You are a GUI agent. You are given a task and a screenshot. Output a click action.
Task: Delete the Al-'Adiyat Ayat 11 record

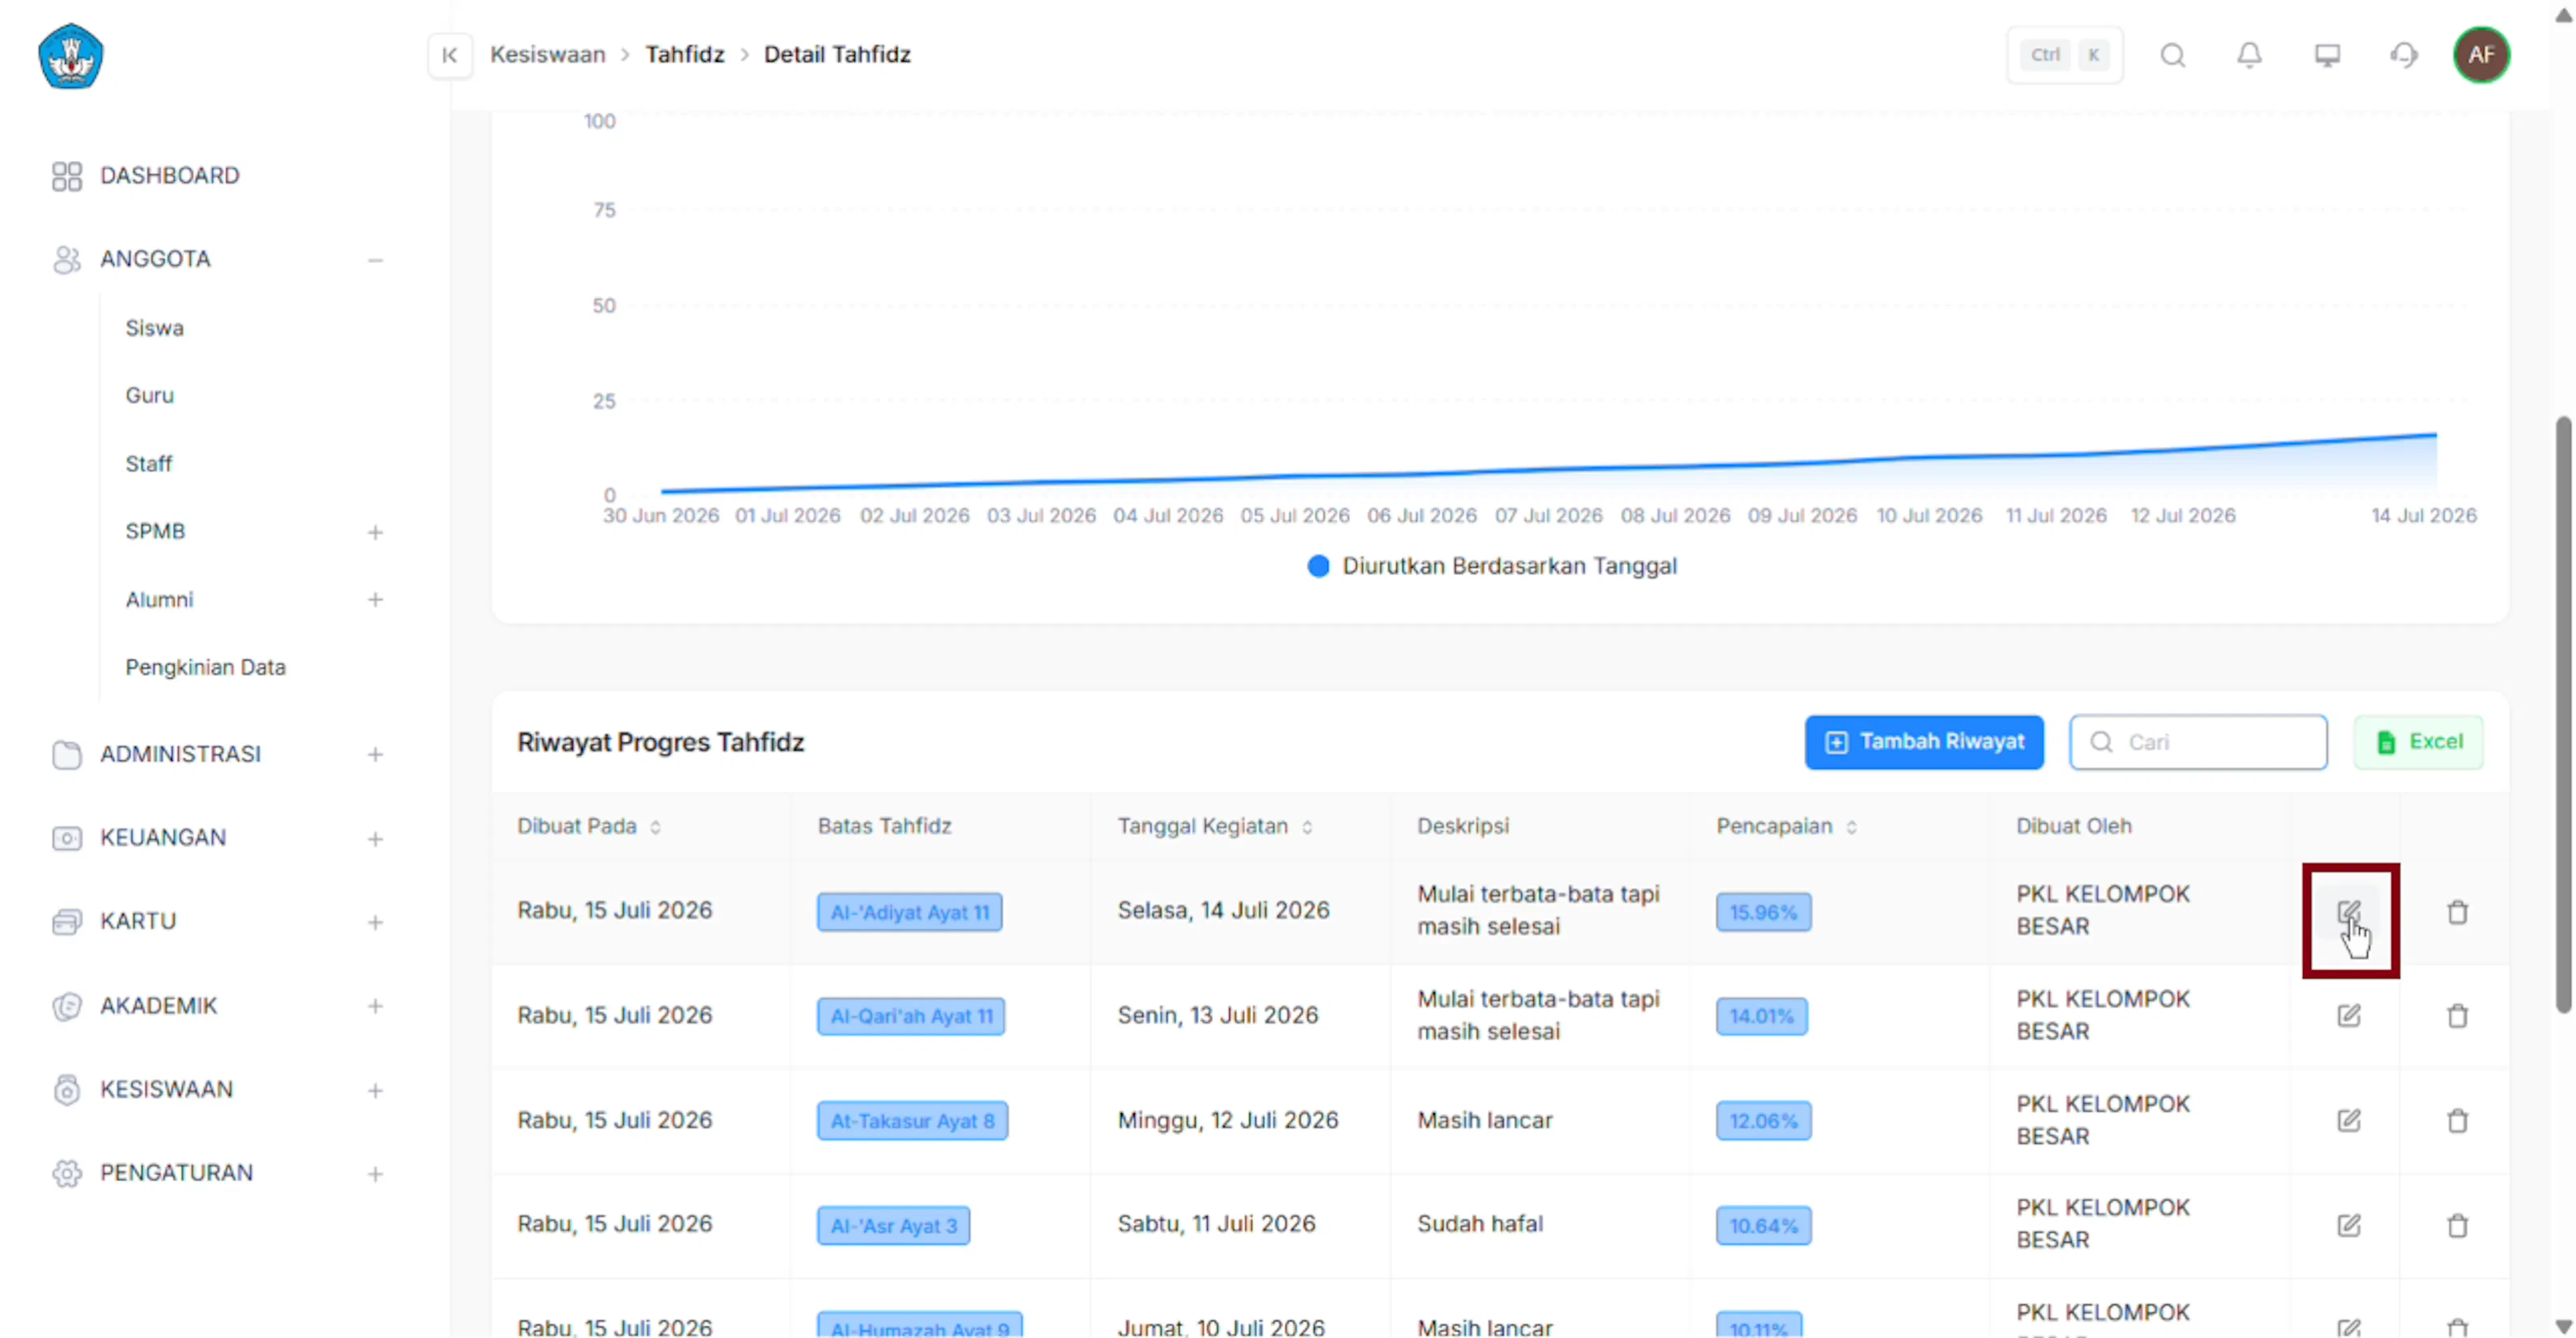pos(2457,912)
